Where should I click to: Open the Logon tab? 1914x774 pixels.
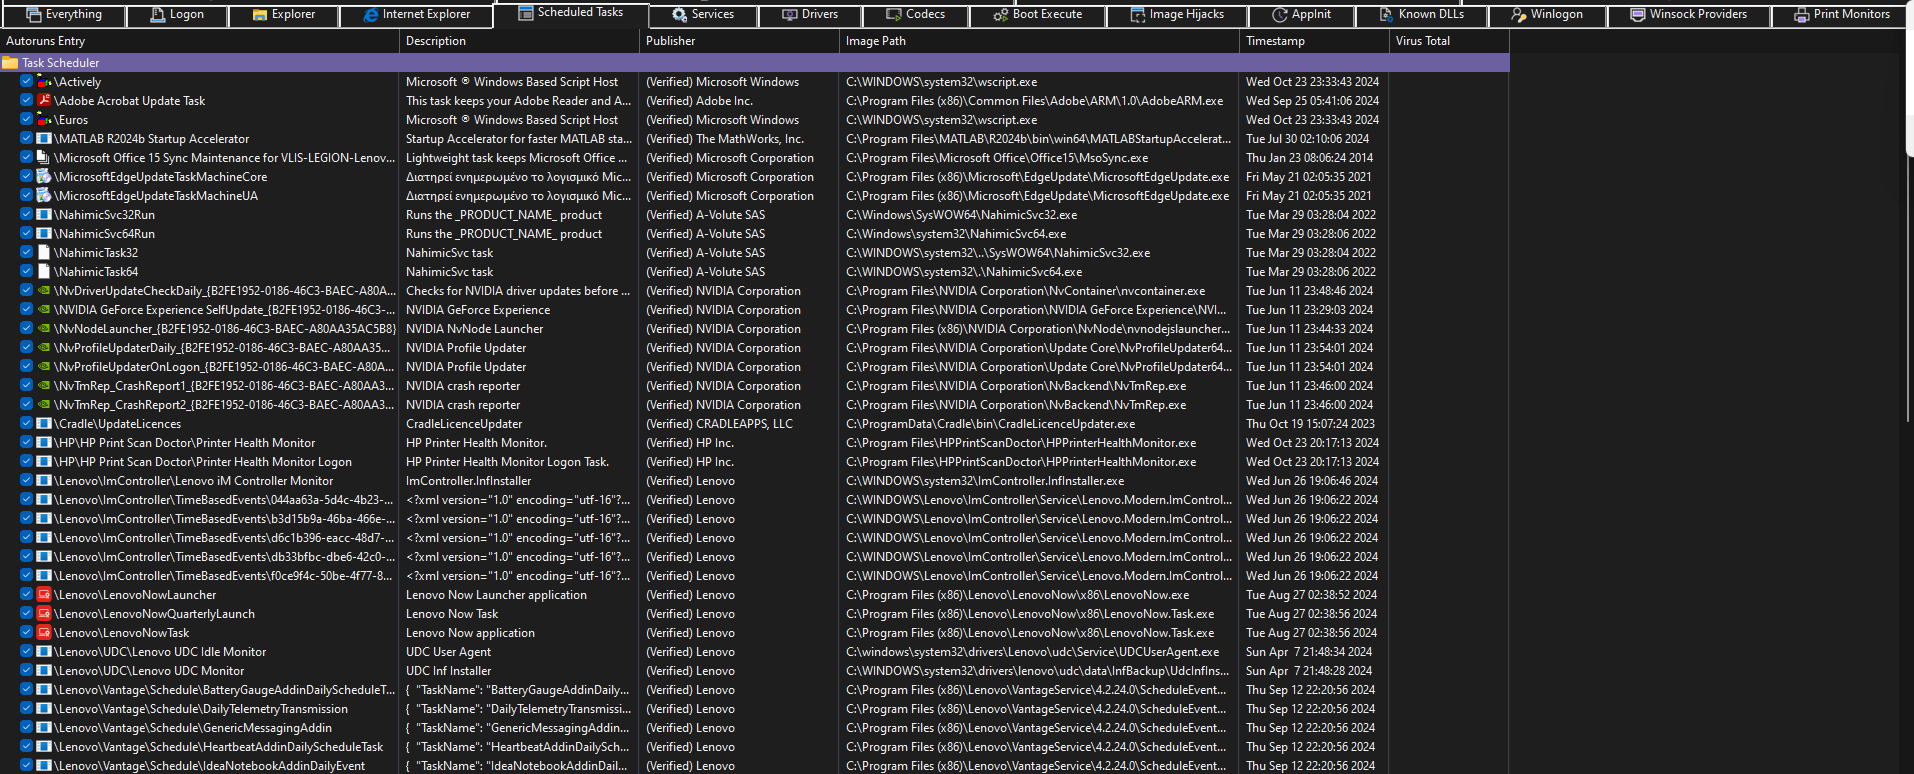177,15
